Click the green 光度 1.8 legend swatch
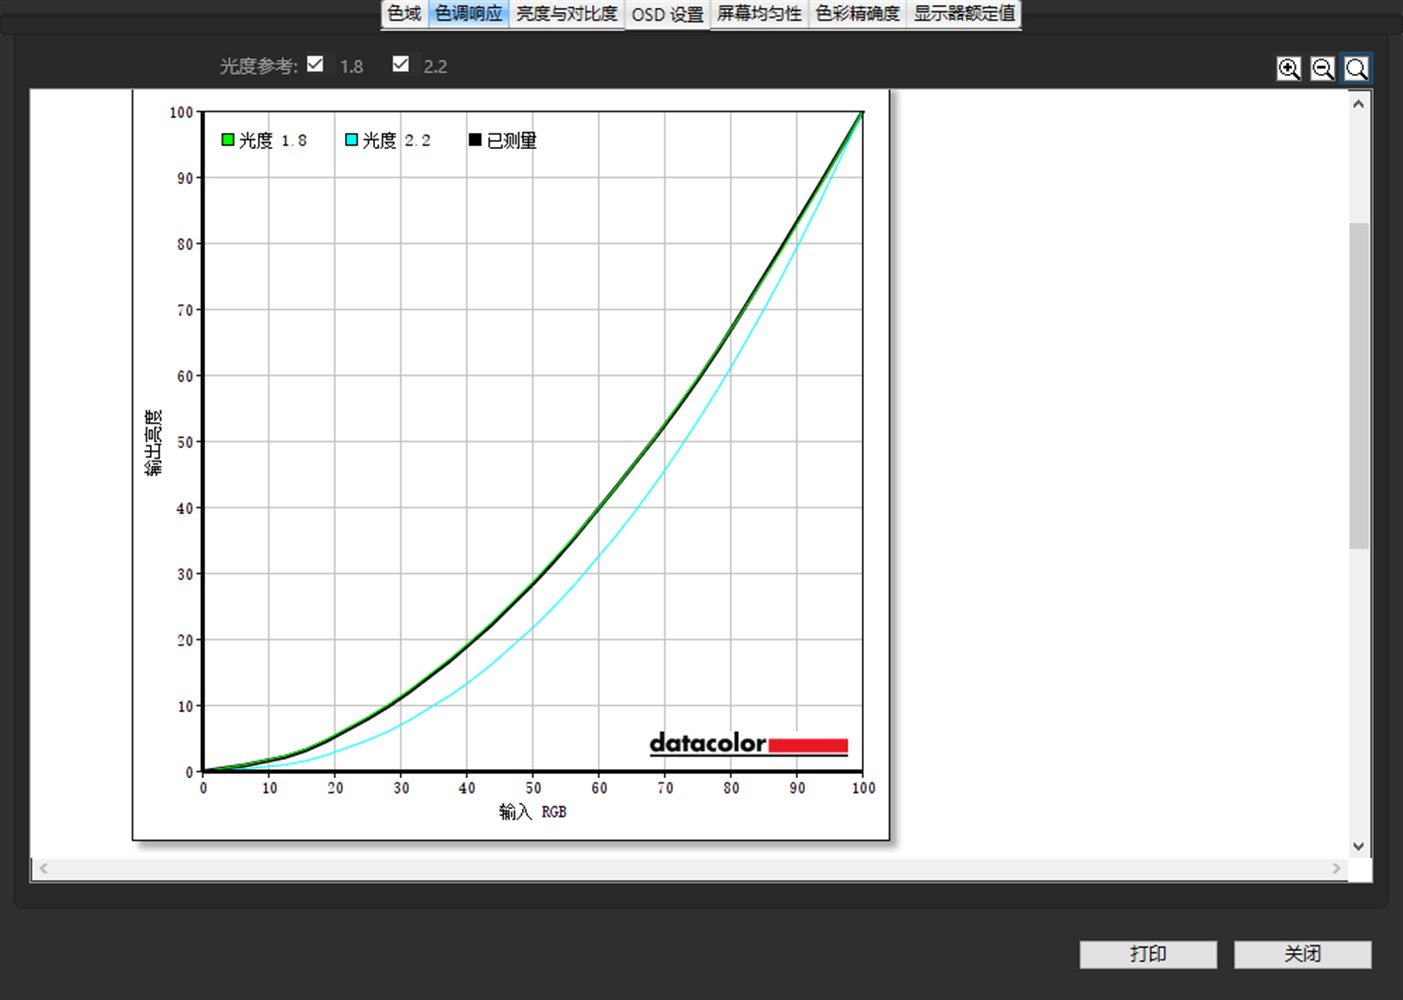 (228, 140)
